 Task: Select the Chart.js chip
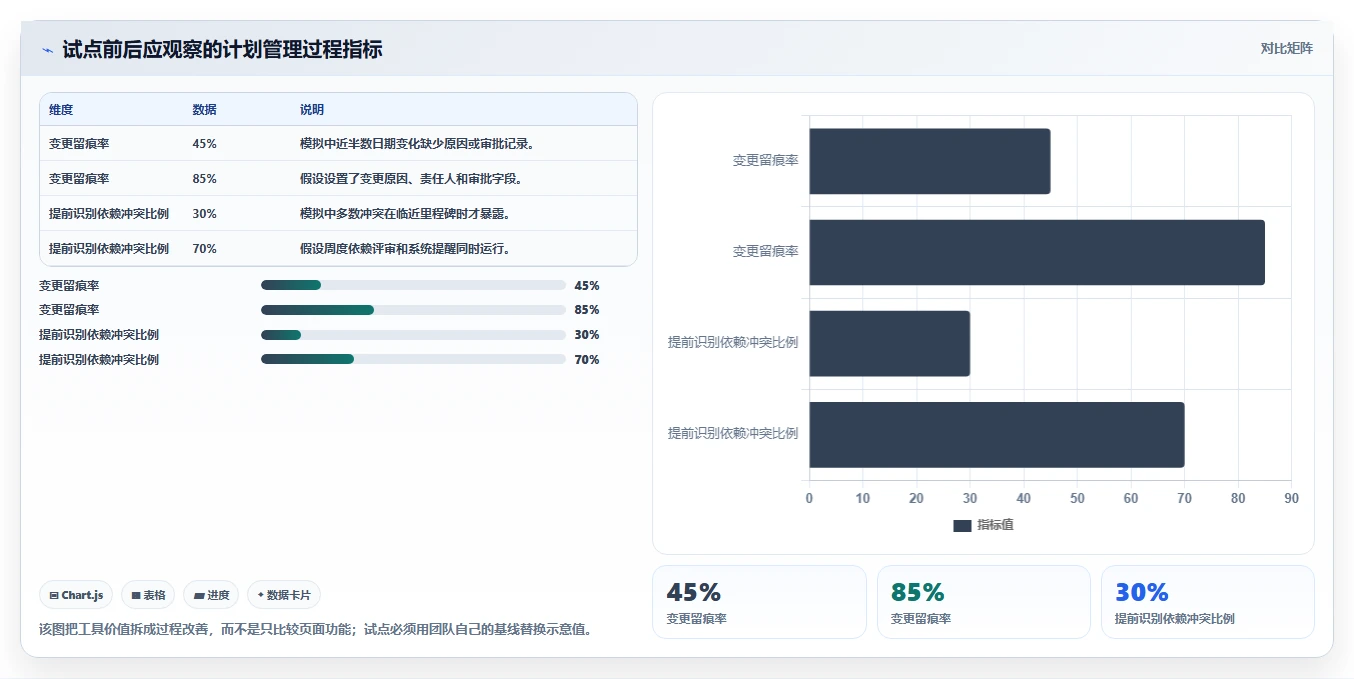click(x=77, y=595)
